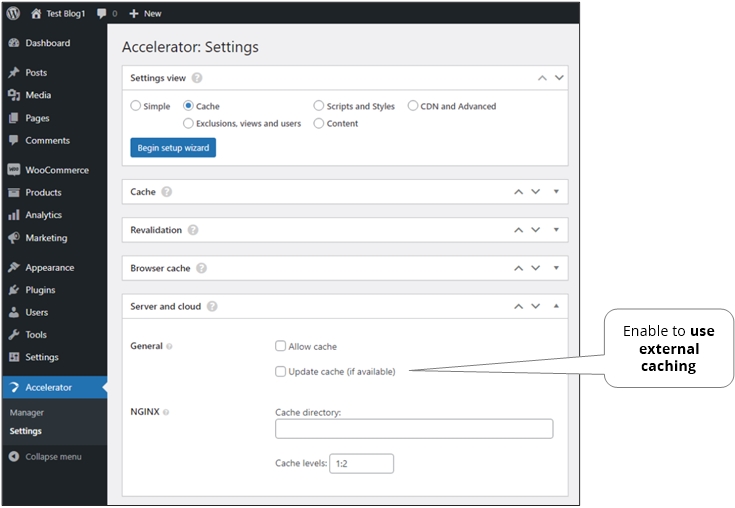Select the Content radio option
Screen dimensions: 735x508
click(319, 123)
